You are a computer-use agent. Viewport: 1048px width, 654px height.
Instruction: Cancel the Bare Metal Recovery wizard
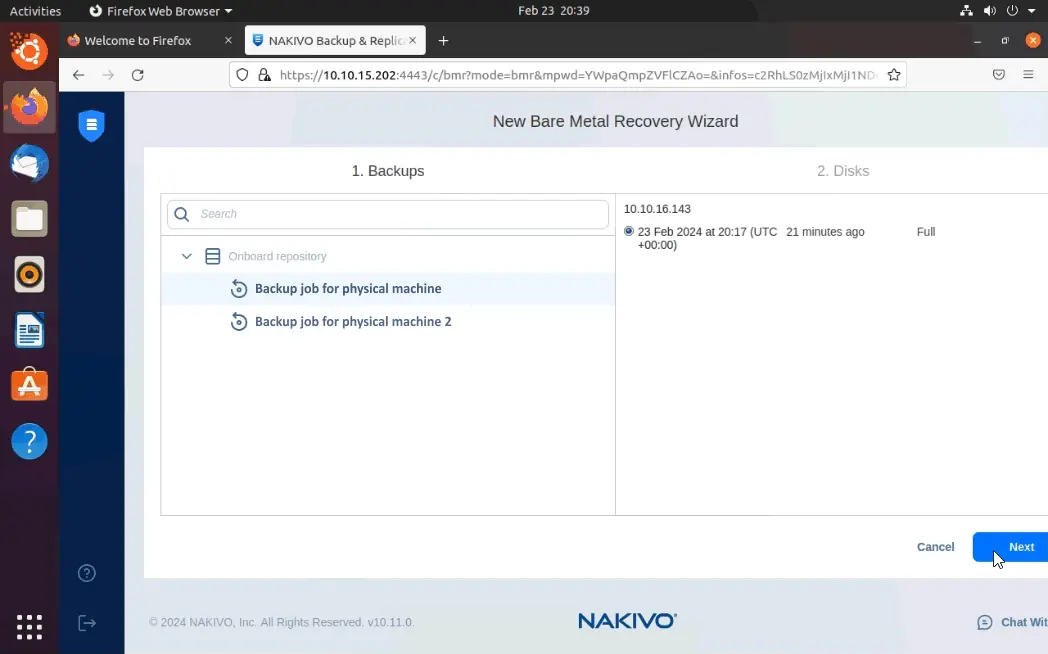pos(935,547)
